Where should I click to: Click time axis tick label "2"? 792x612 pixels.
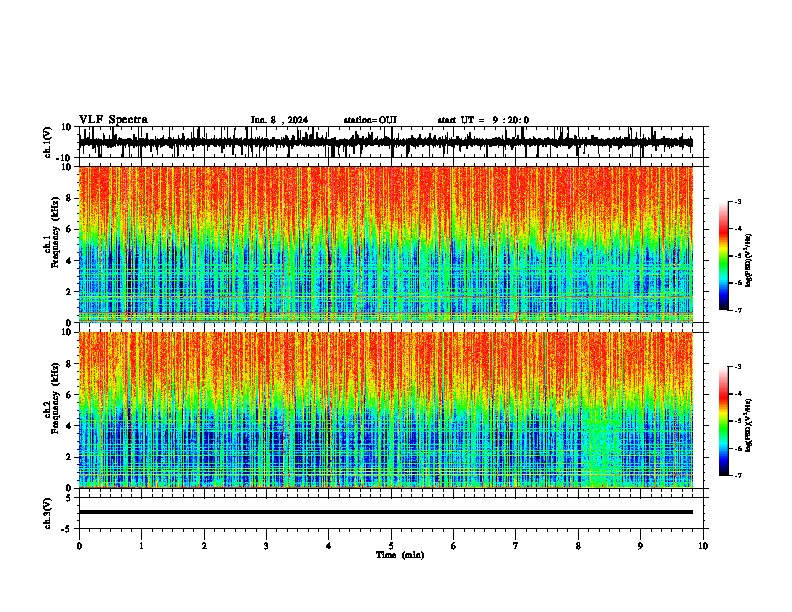[204, 546]
